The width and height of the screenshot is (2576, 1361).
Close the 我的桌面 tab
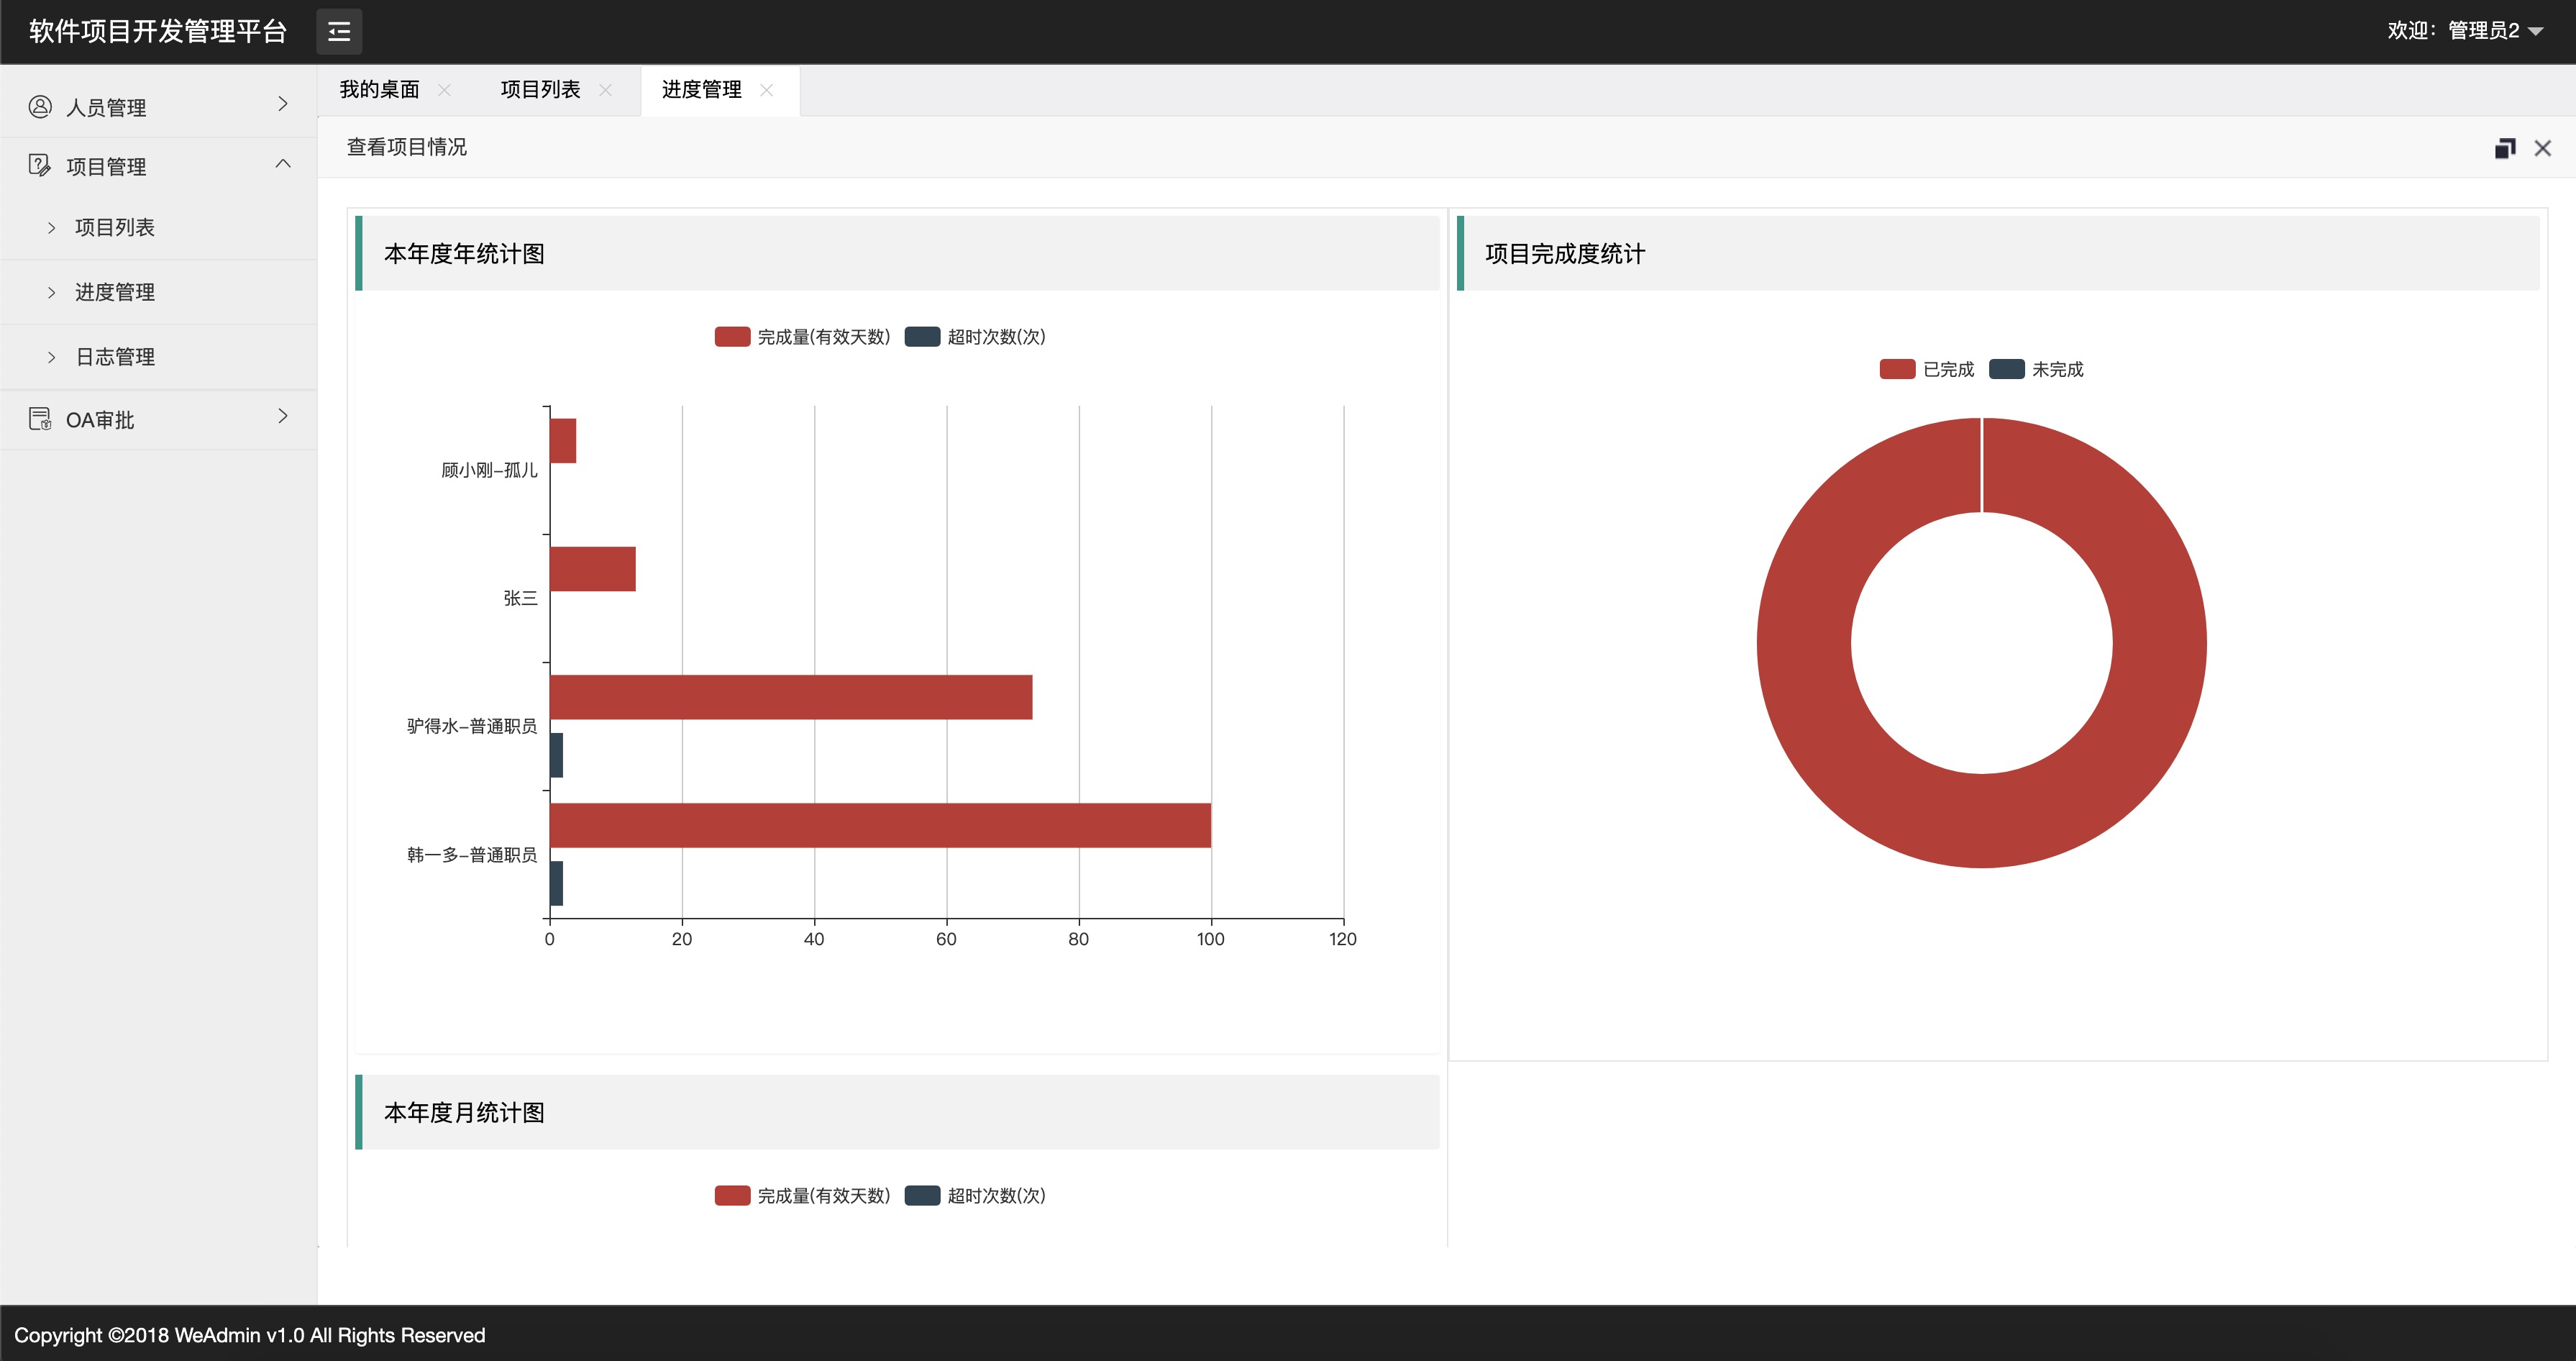(445, 90)
